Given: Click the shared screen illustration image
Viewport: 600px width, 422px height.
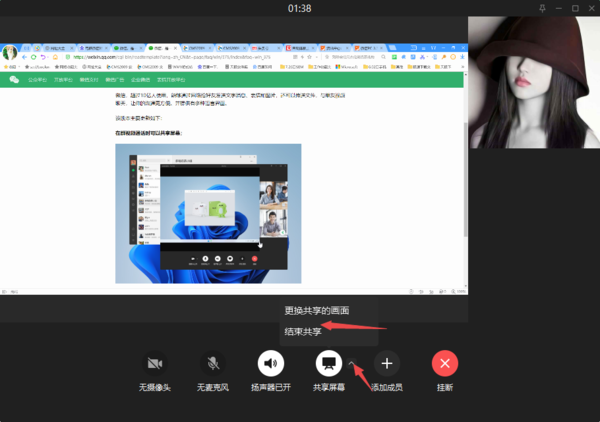Looking at the screenshot, I should (207, 213).
